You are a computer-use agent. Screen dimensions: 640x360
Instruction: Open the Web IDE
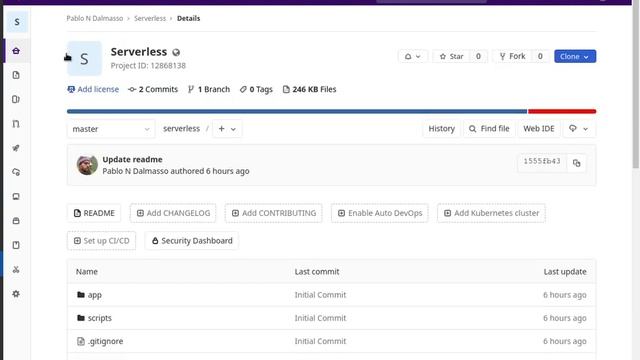point(539,129)
